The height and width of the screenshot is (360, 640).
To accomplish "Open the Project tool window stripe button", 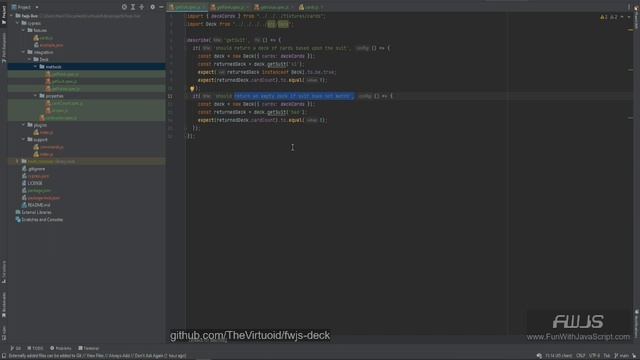I will (4, 15).
